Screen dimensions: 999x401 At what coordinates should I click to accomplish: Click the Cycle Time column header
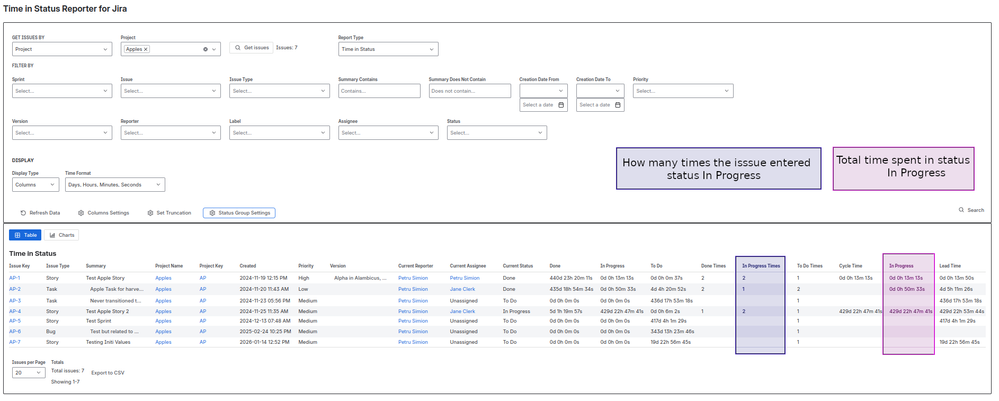coord(849,265)
